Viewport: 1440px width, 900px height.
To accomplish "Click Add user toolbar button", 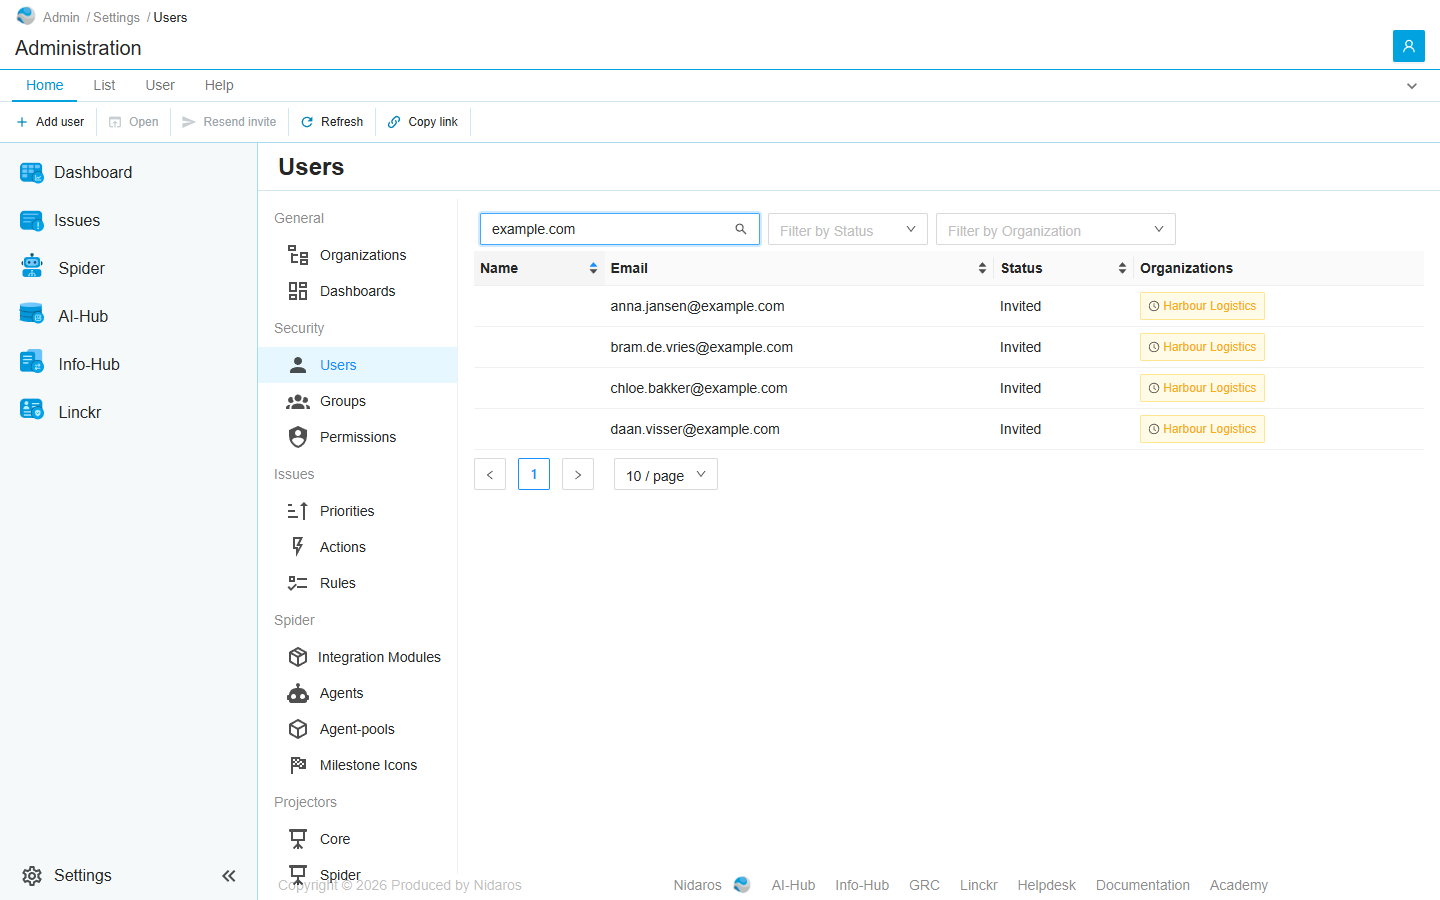I will pos(50,122).
